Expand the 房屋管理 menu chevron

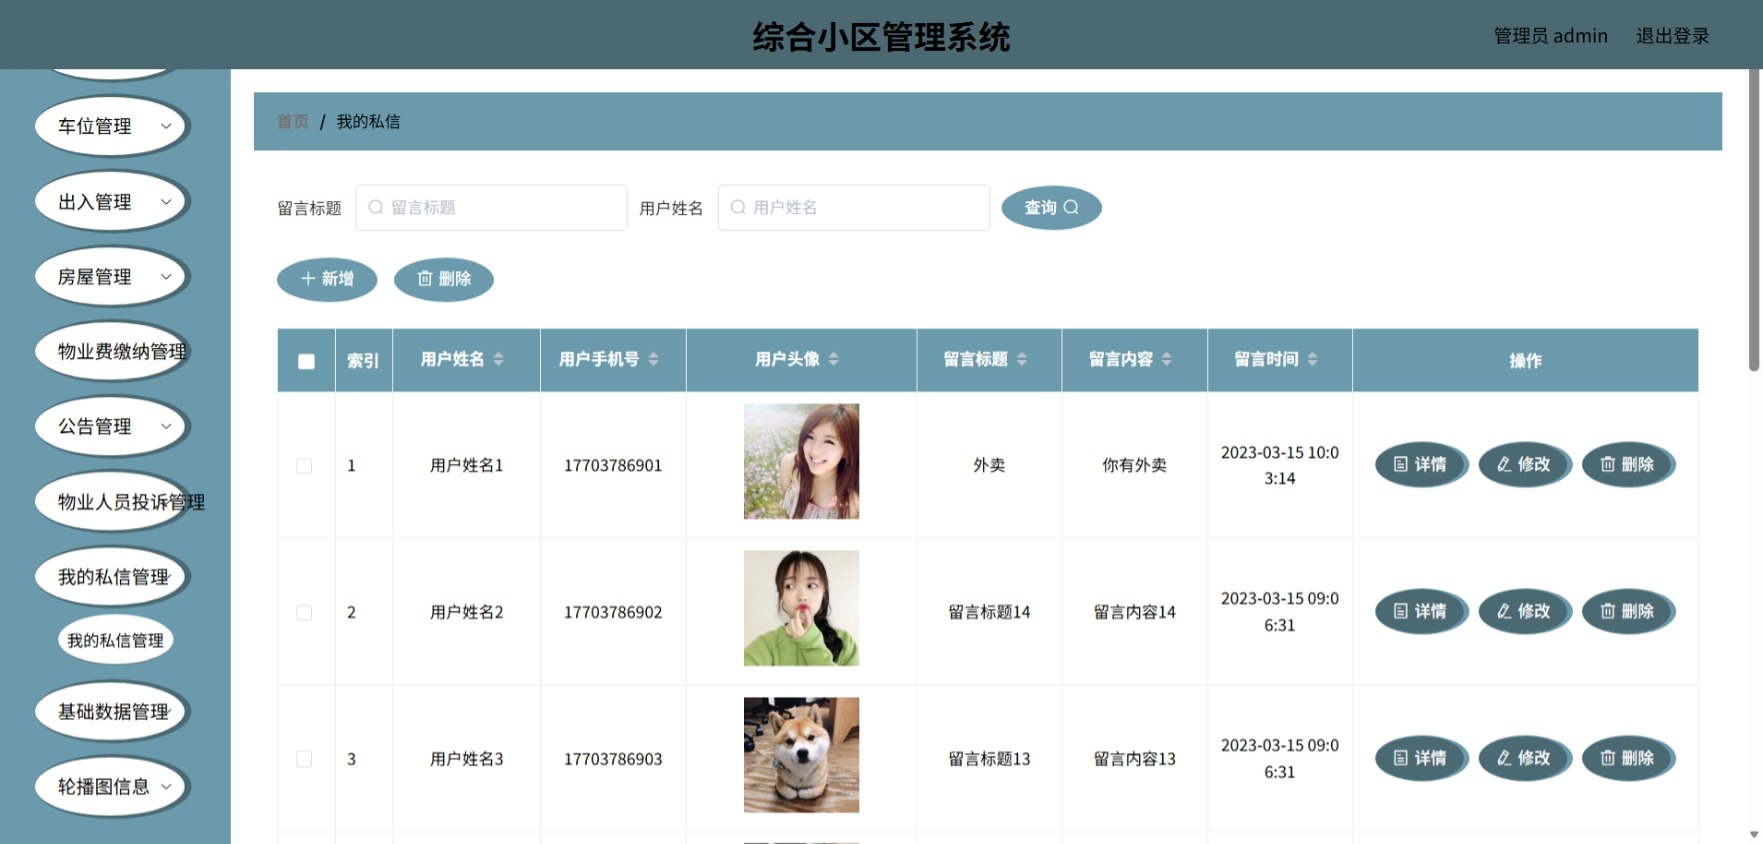166,276
